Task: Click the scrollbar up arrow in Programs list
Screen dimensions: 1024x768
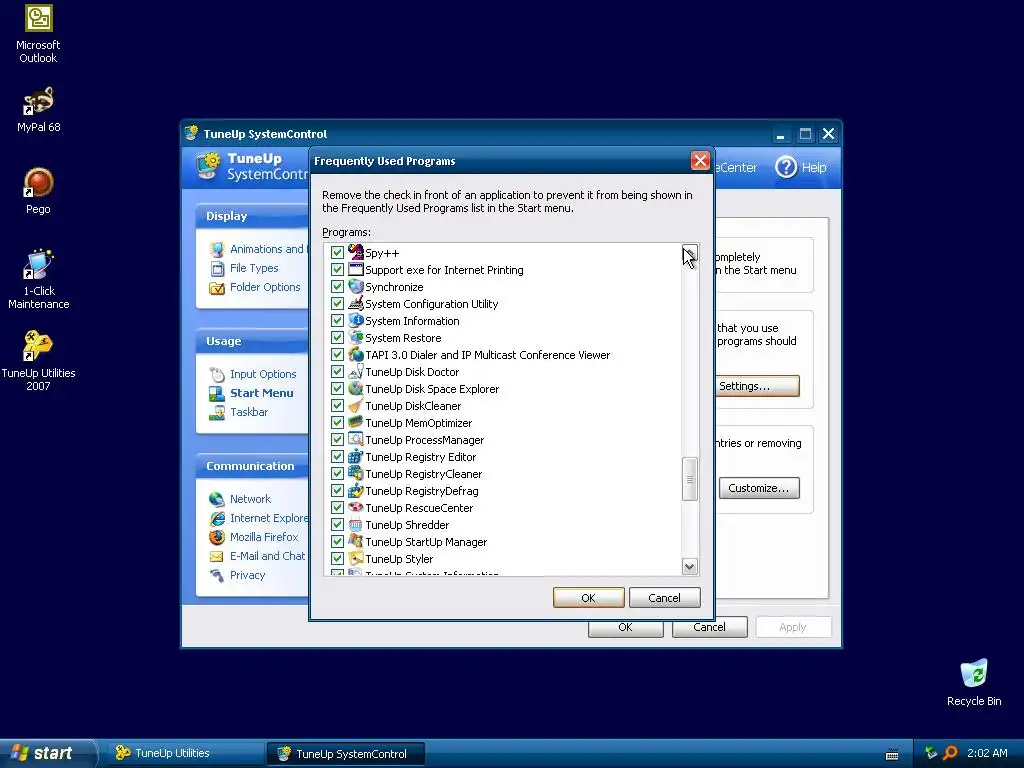Action: (690, 253)
